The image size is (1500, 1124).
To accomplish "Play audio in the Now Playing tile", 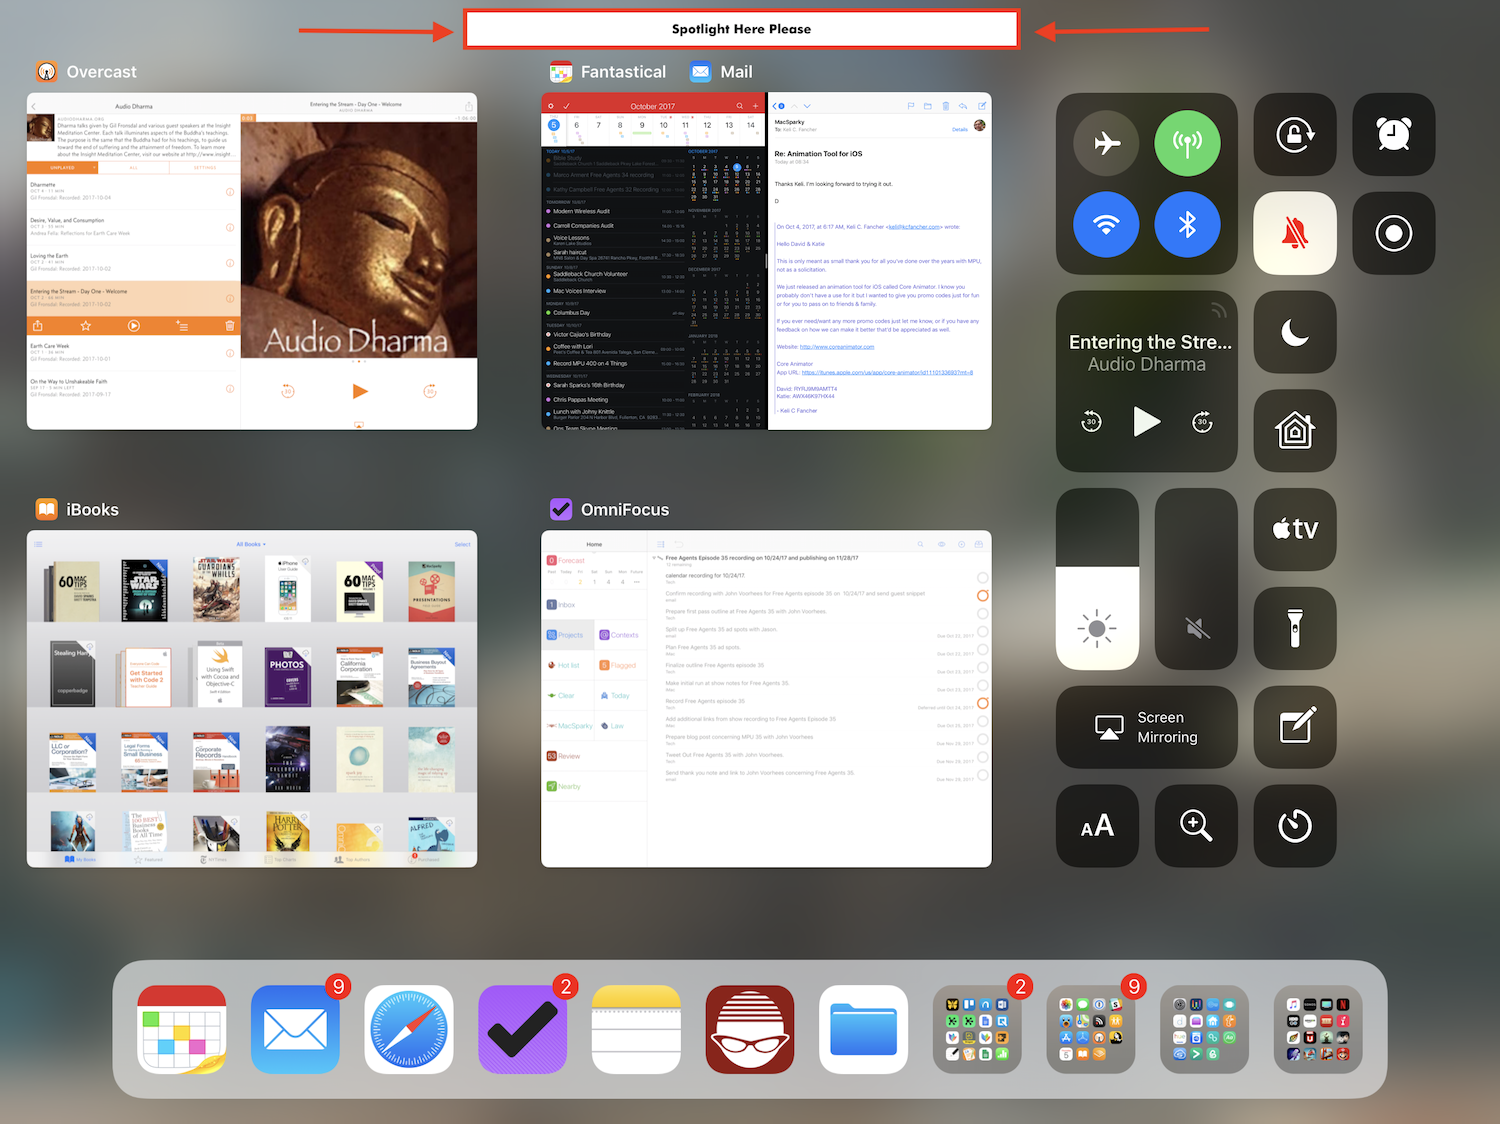I will pos(1146,422).
